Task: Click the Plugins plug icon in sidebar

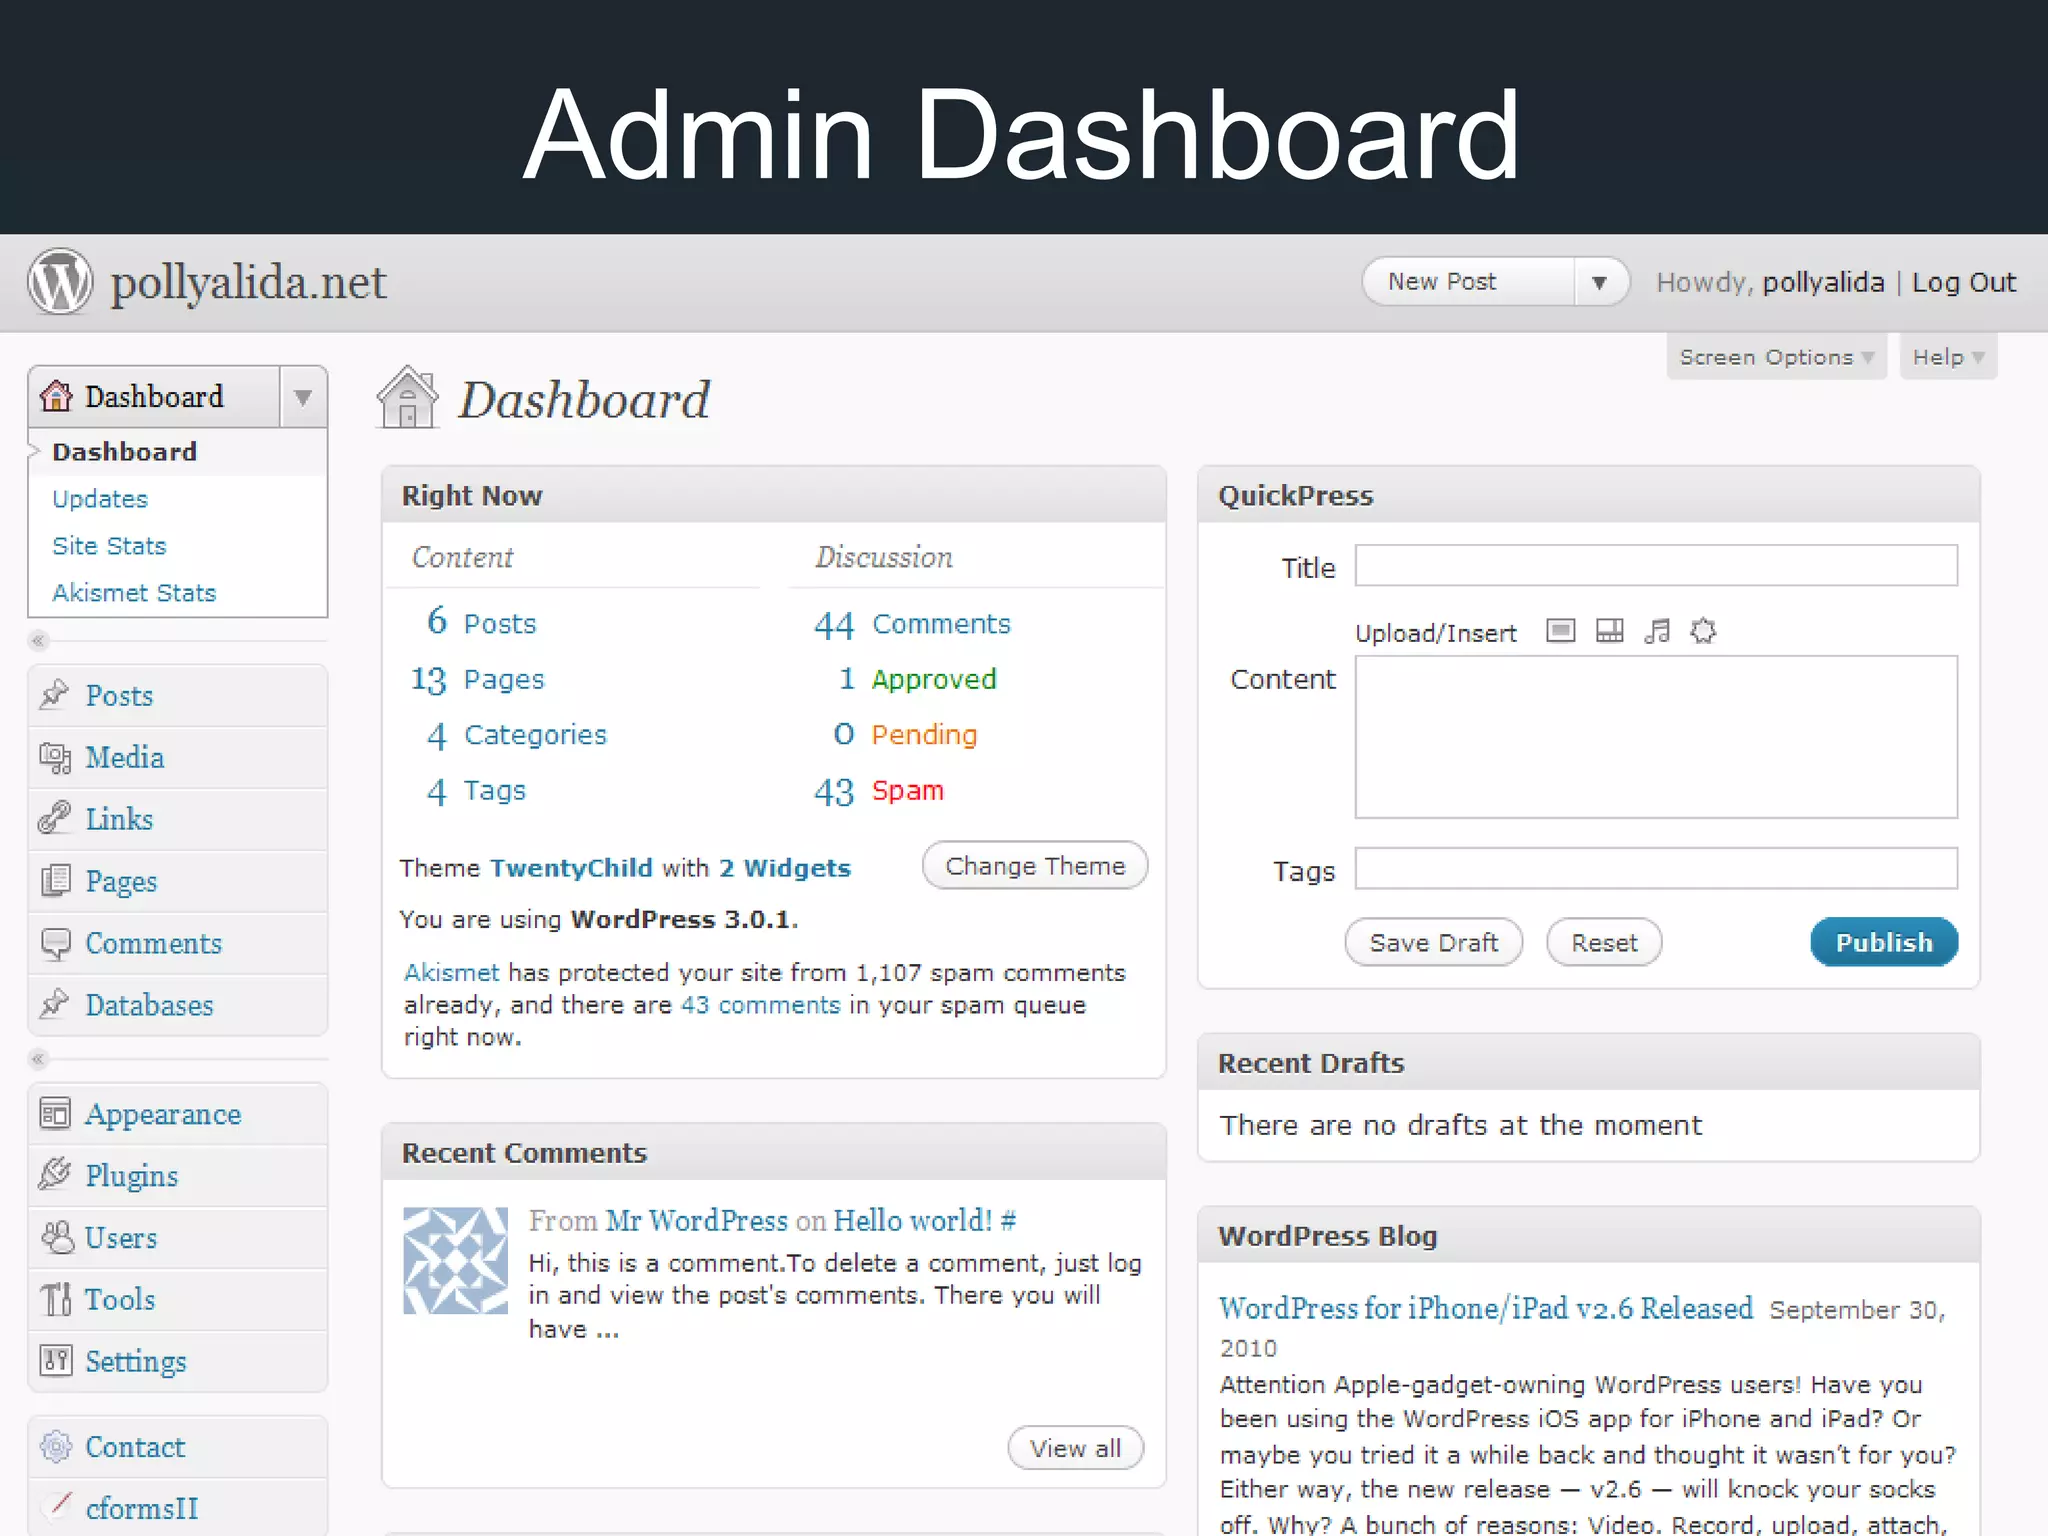Action: coord(55,1174)
